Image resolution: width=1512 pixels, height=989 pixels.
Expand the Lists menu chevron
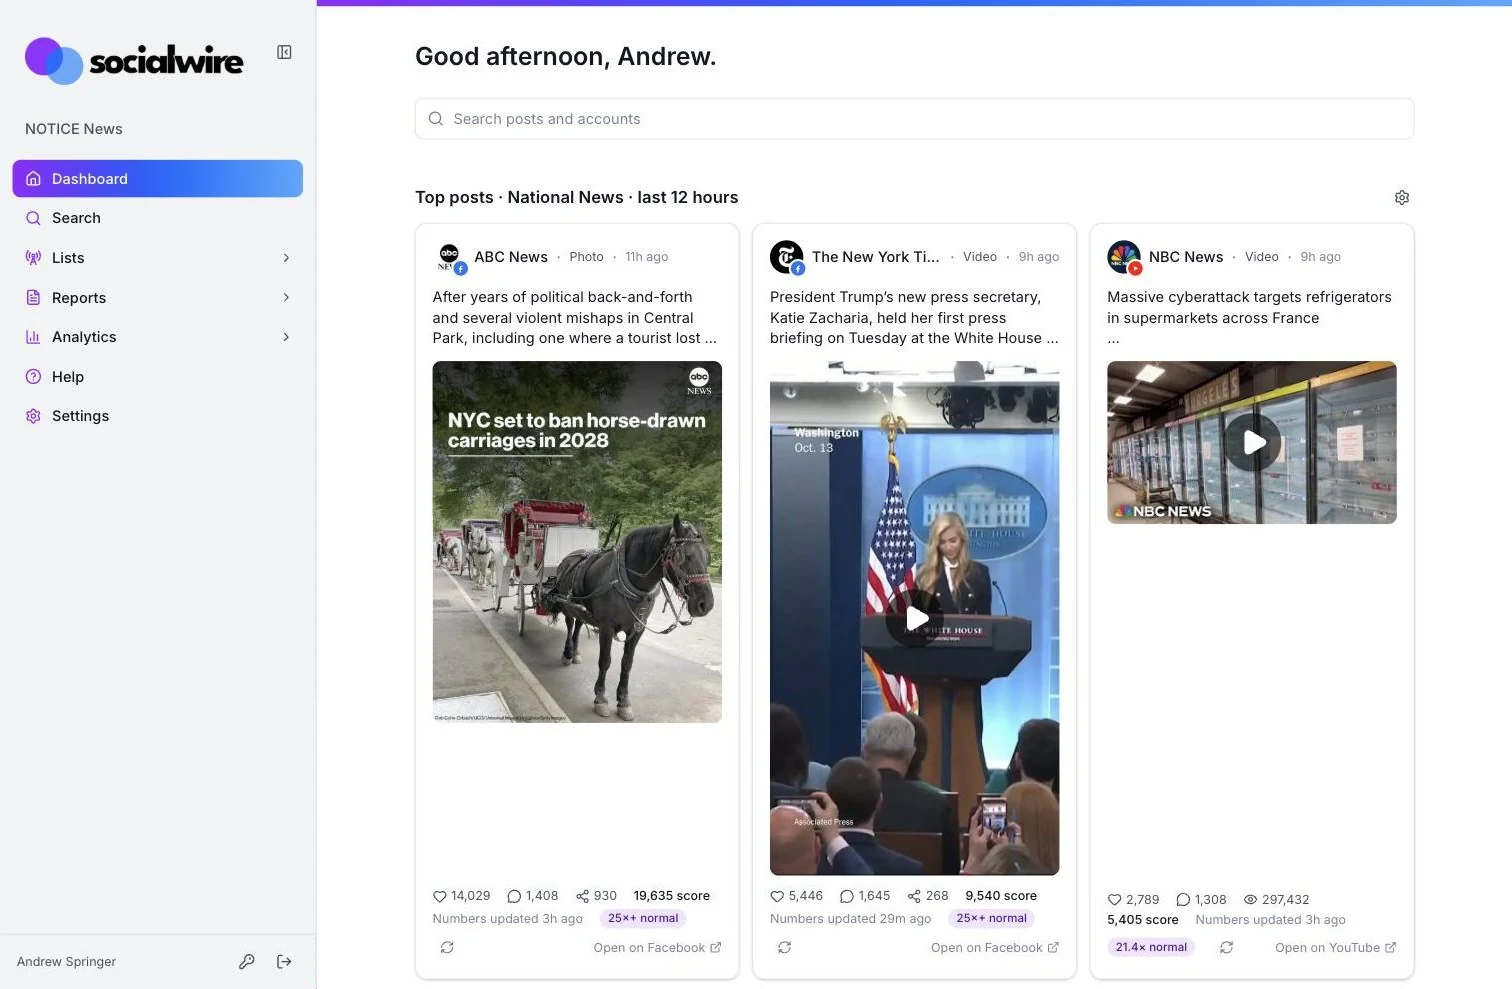point(286,258)
